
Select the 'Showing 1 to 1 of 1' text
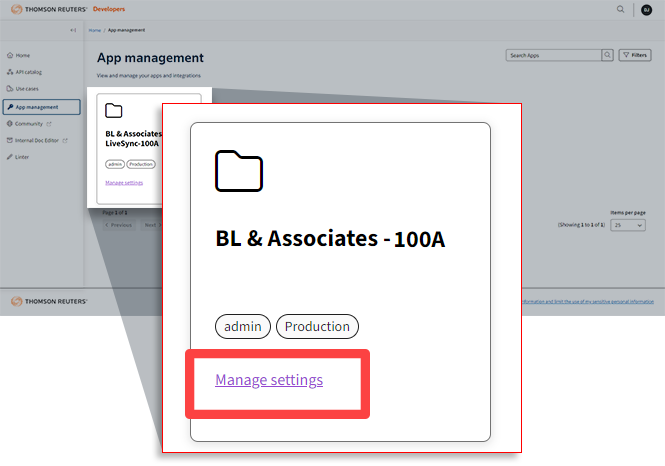point(581,225)
